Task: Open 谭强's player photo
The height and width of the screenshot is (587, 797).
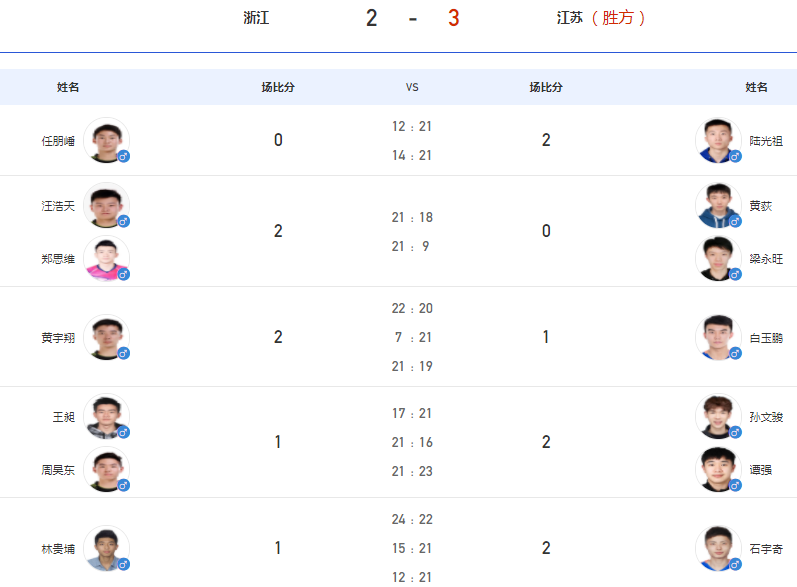Action: [718, 470]
